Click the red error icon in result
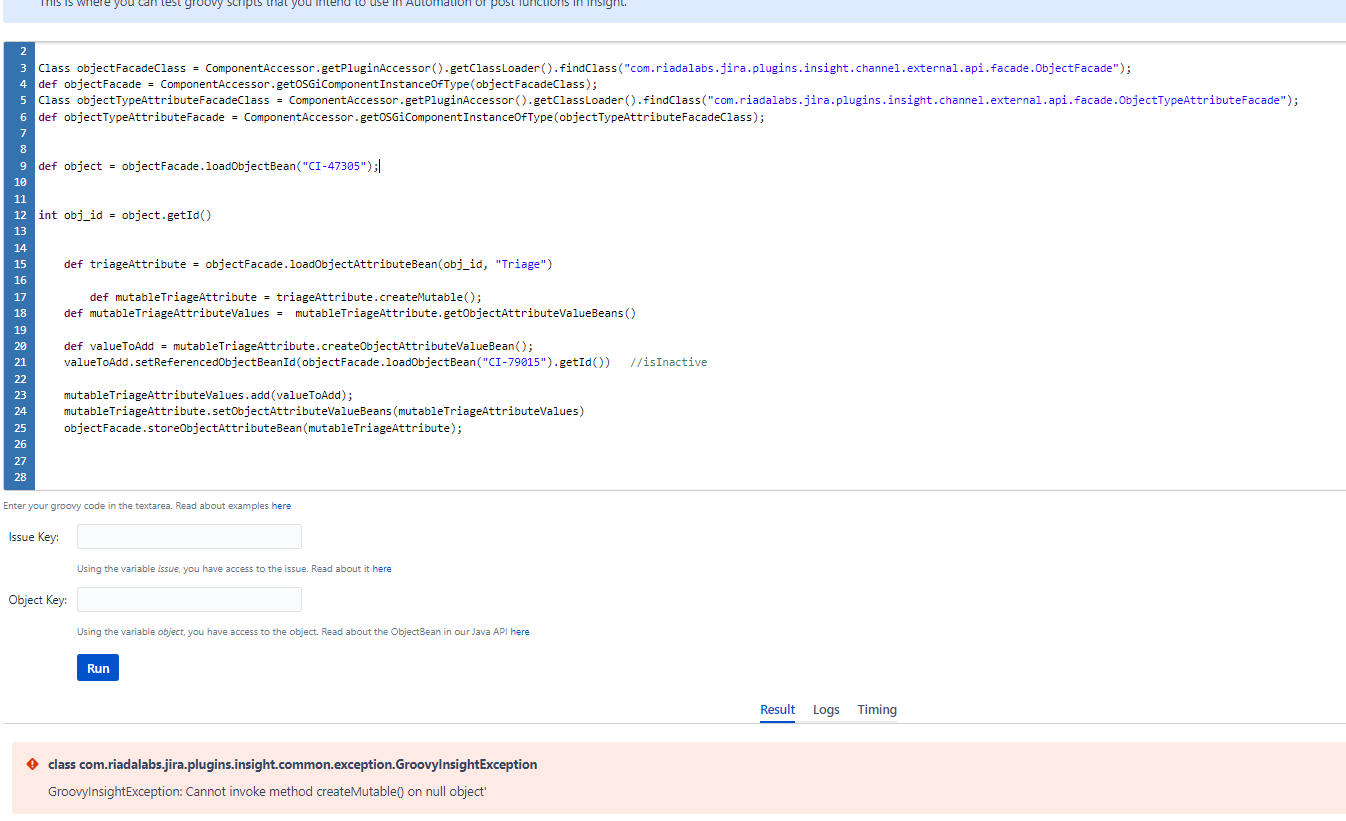Screen dimensions: 1346x821 tap(33, 764)
